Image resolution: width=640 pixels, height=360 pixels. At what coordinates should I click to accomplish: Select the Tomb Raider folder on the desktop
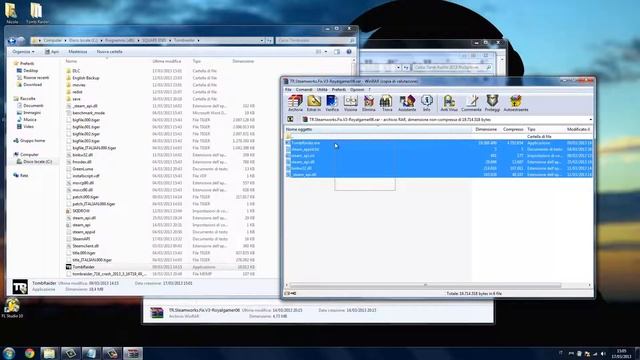click(37, 13)
